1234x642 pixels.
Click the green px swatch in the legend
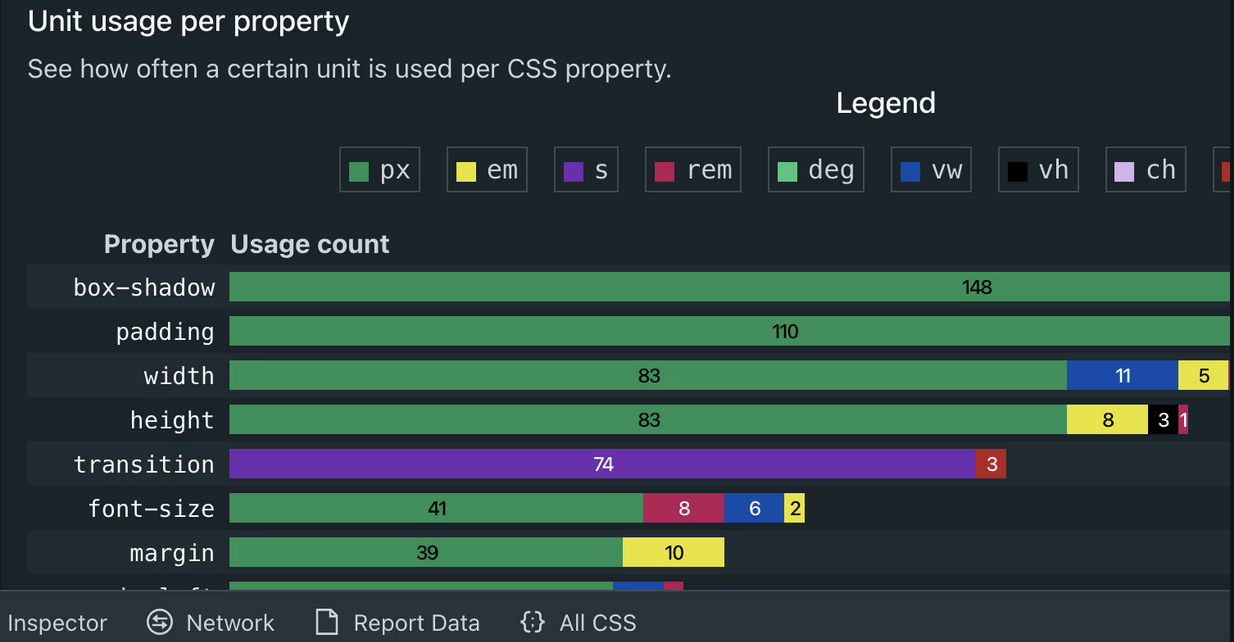point(359,171)
